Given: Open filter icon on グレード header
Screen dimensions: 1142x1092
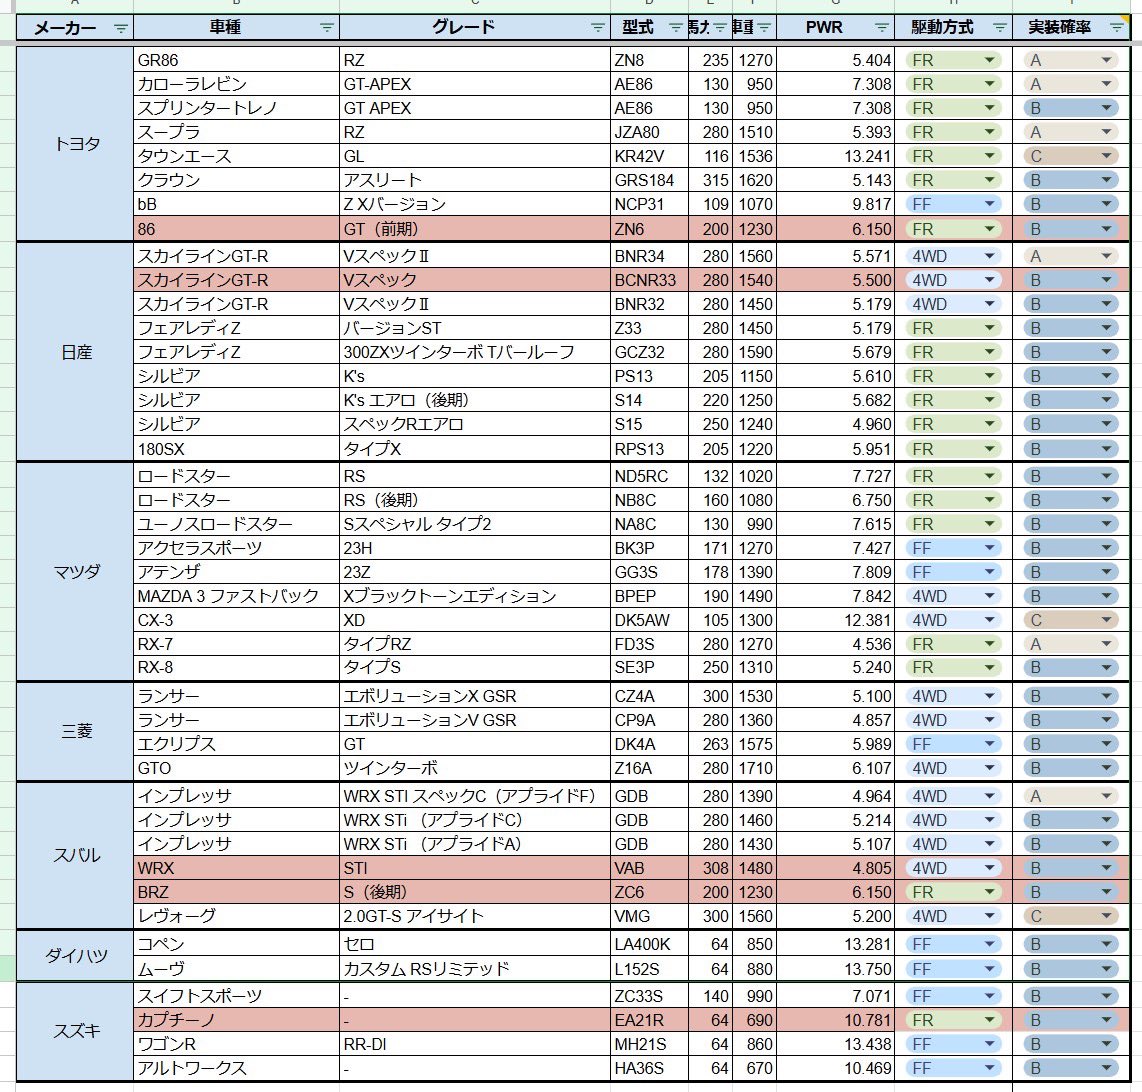Looking at the screenshot, I should coord(598,28).
